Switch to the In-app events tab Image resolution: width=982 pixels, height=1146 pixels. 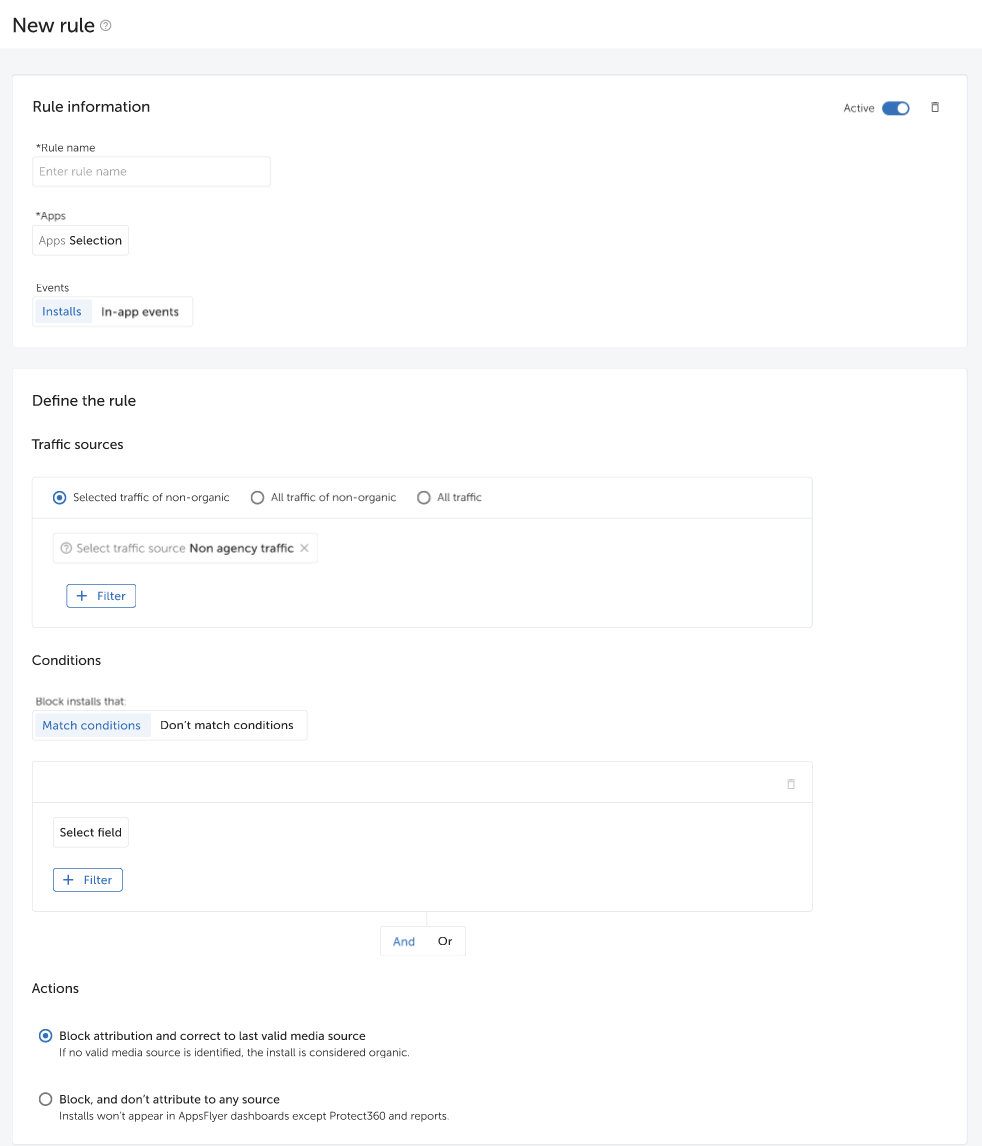tap(140, 311)
